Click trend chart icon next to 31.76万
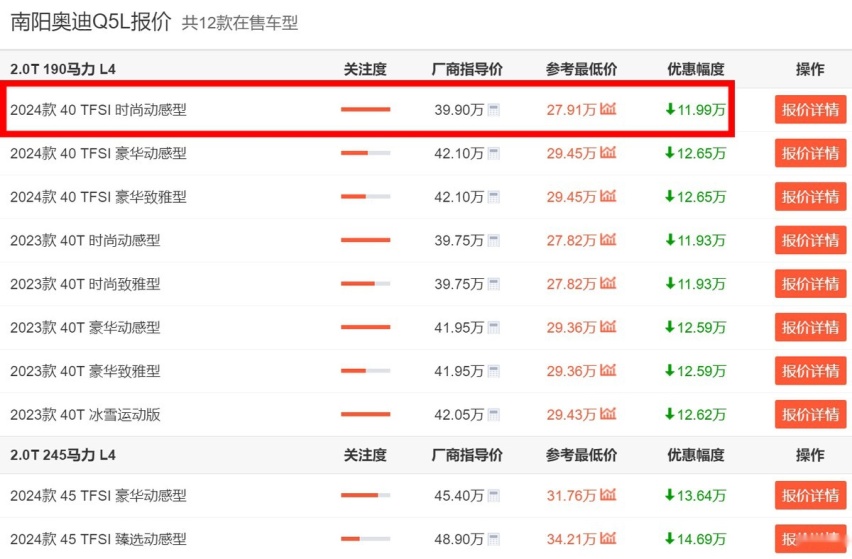 click(608, 495)
